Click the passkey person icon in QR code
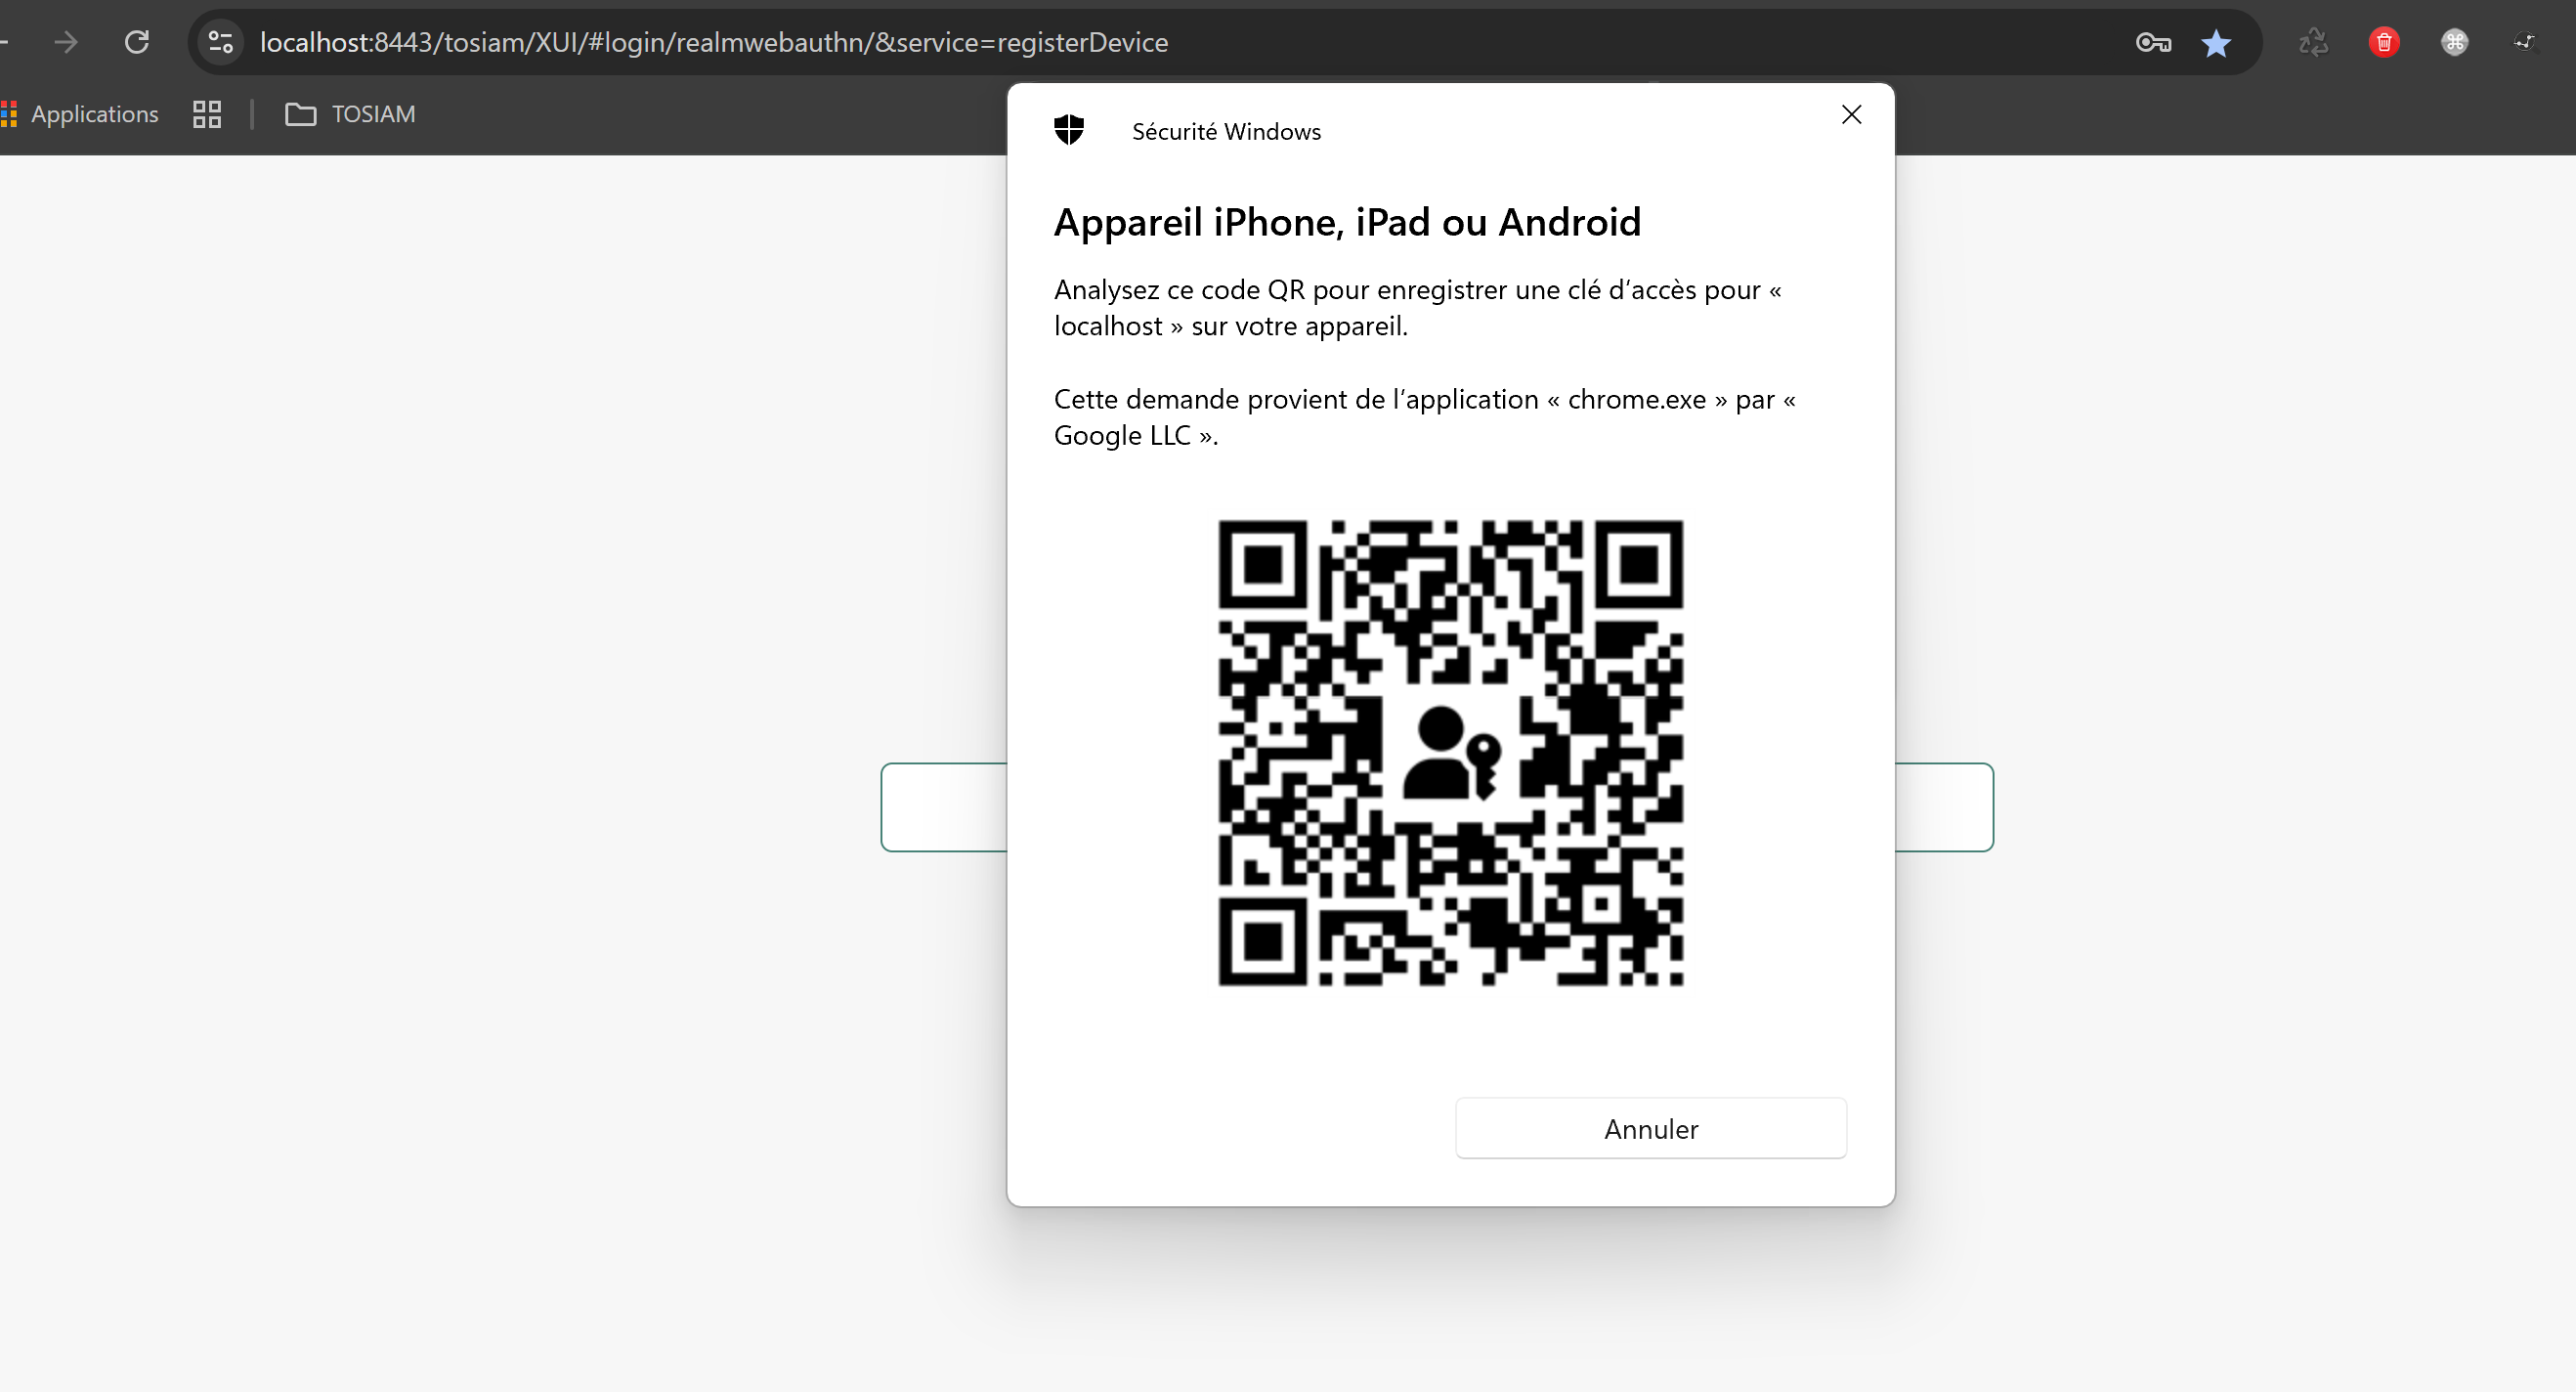2576x1392 pixels. coord(1452,752)
